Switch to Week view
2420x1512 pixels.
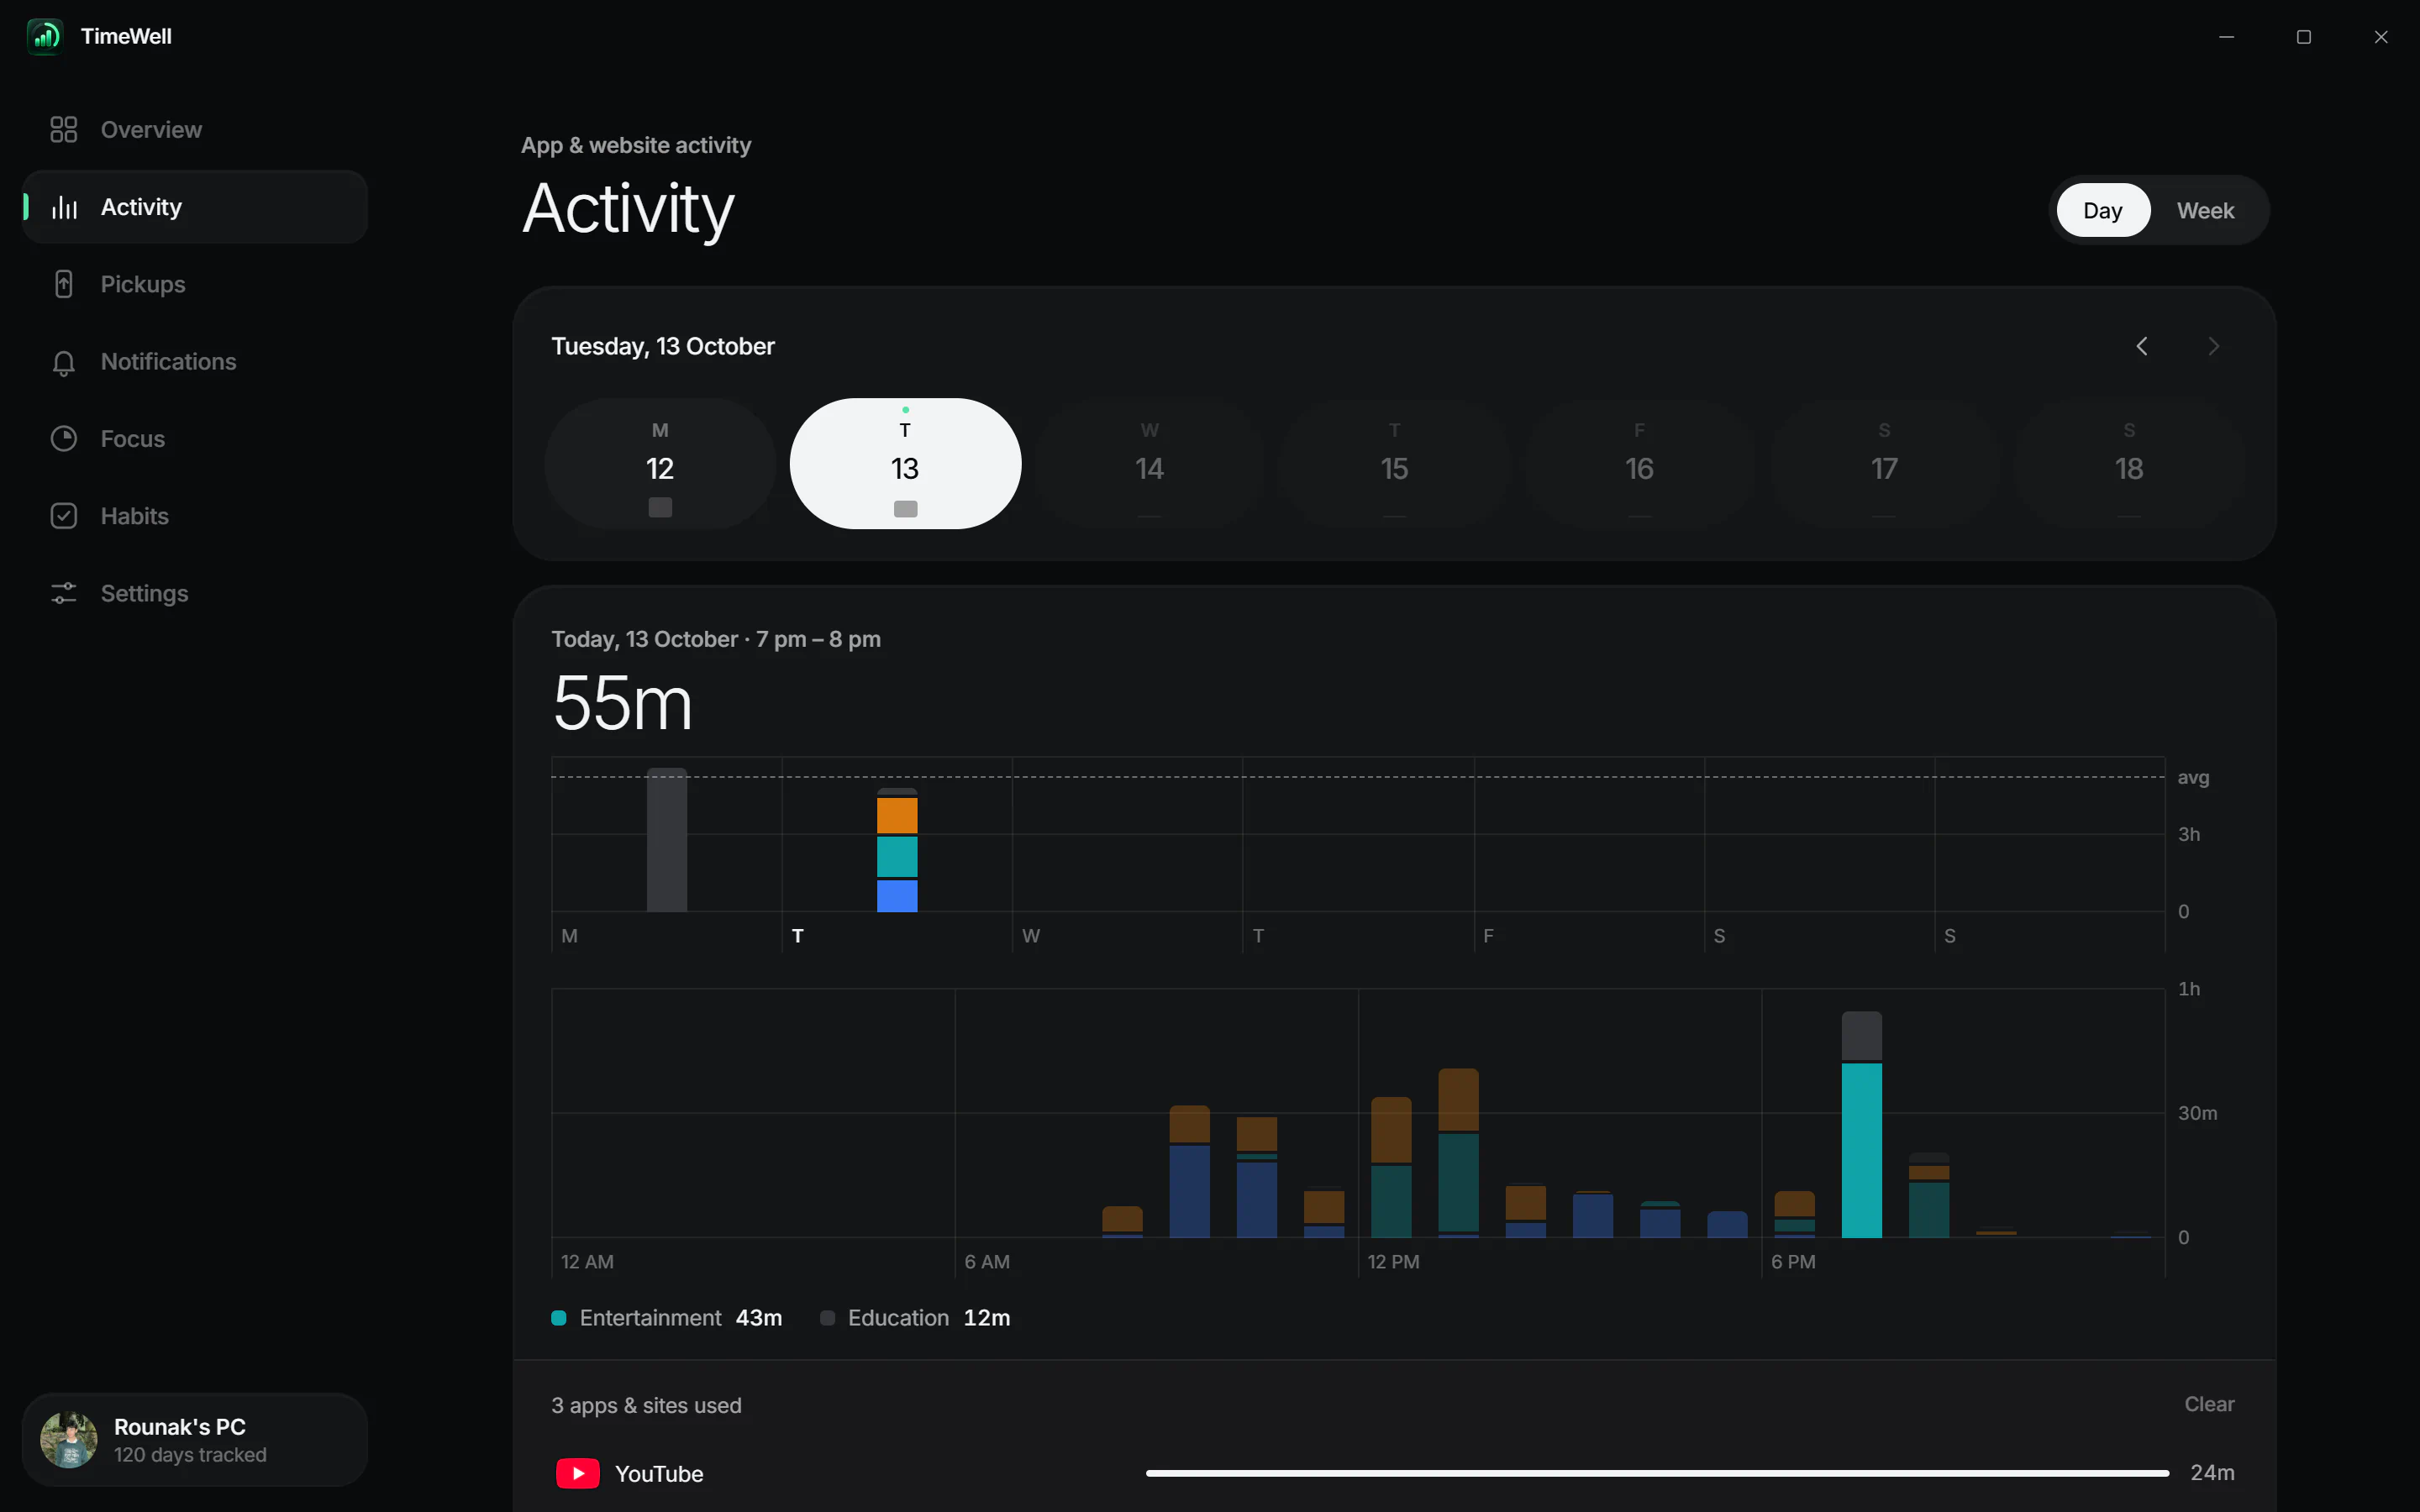coord(2205,210)
